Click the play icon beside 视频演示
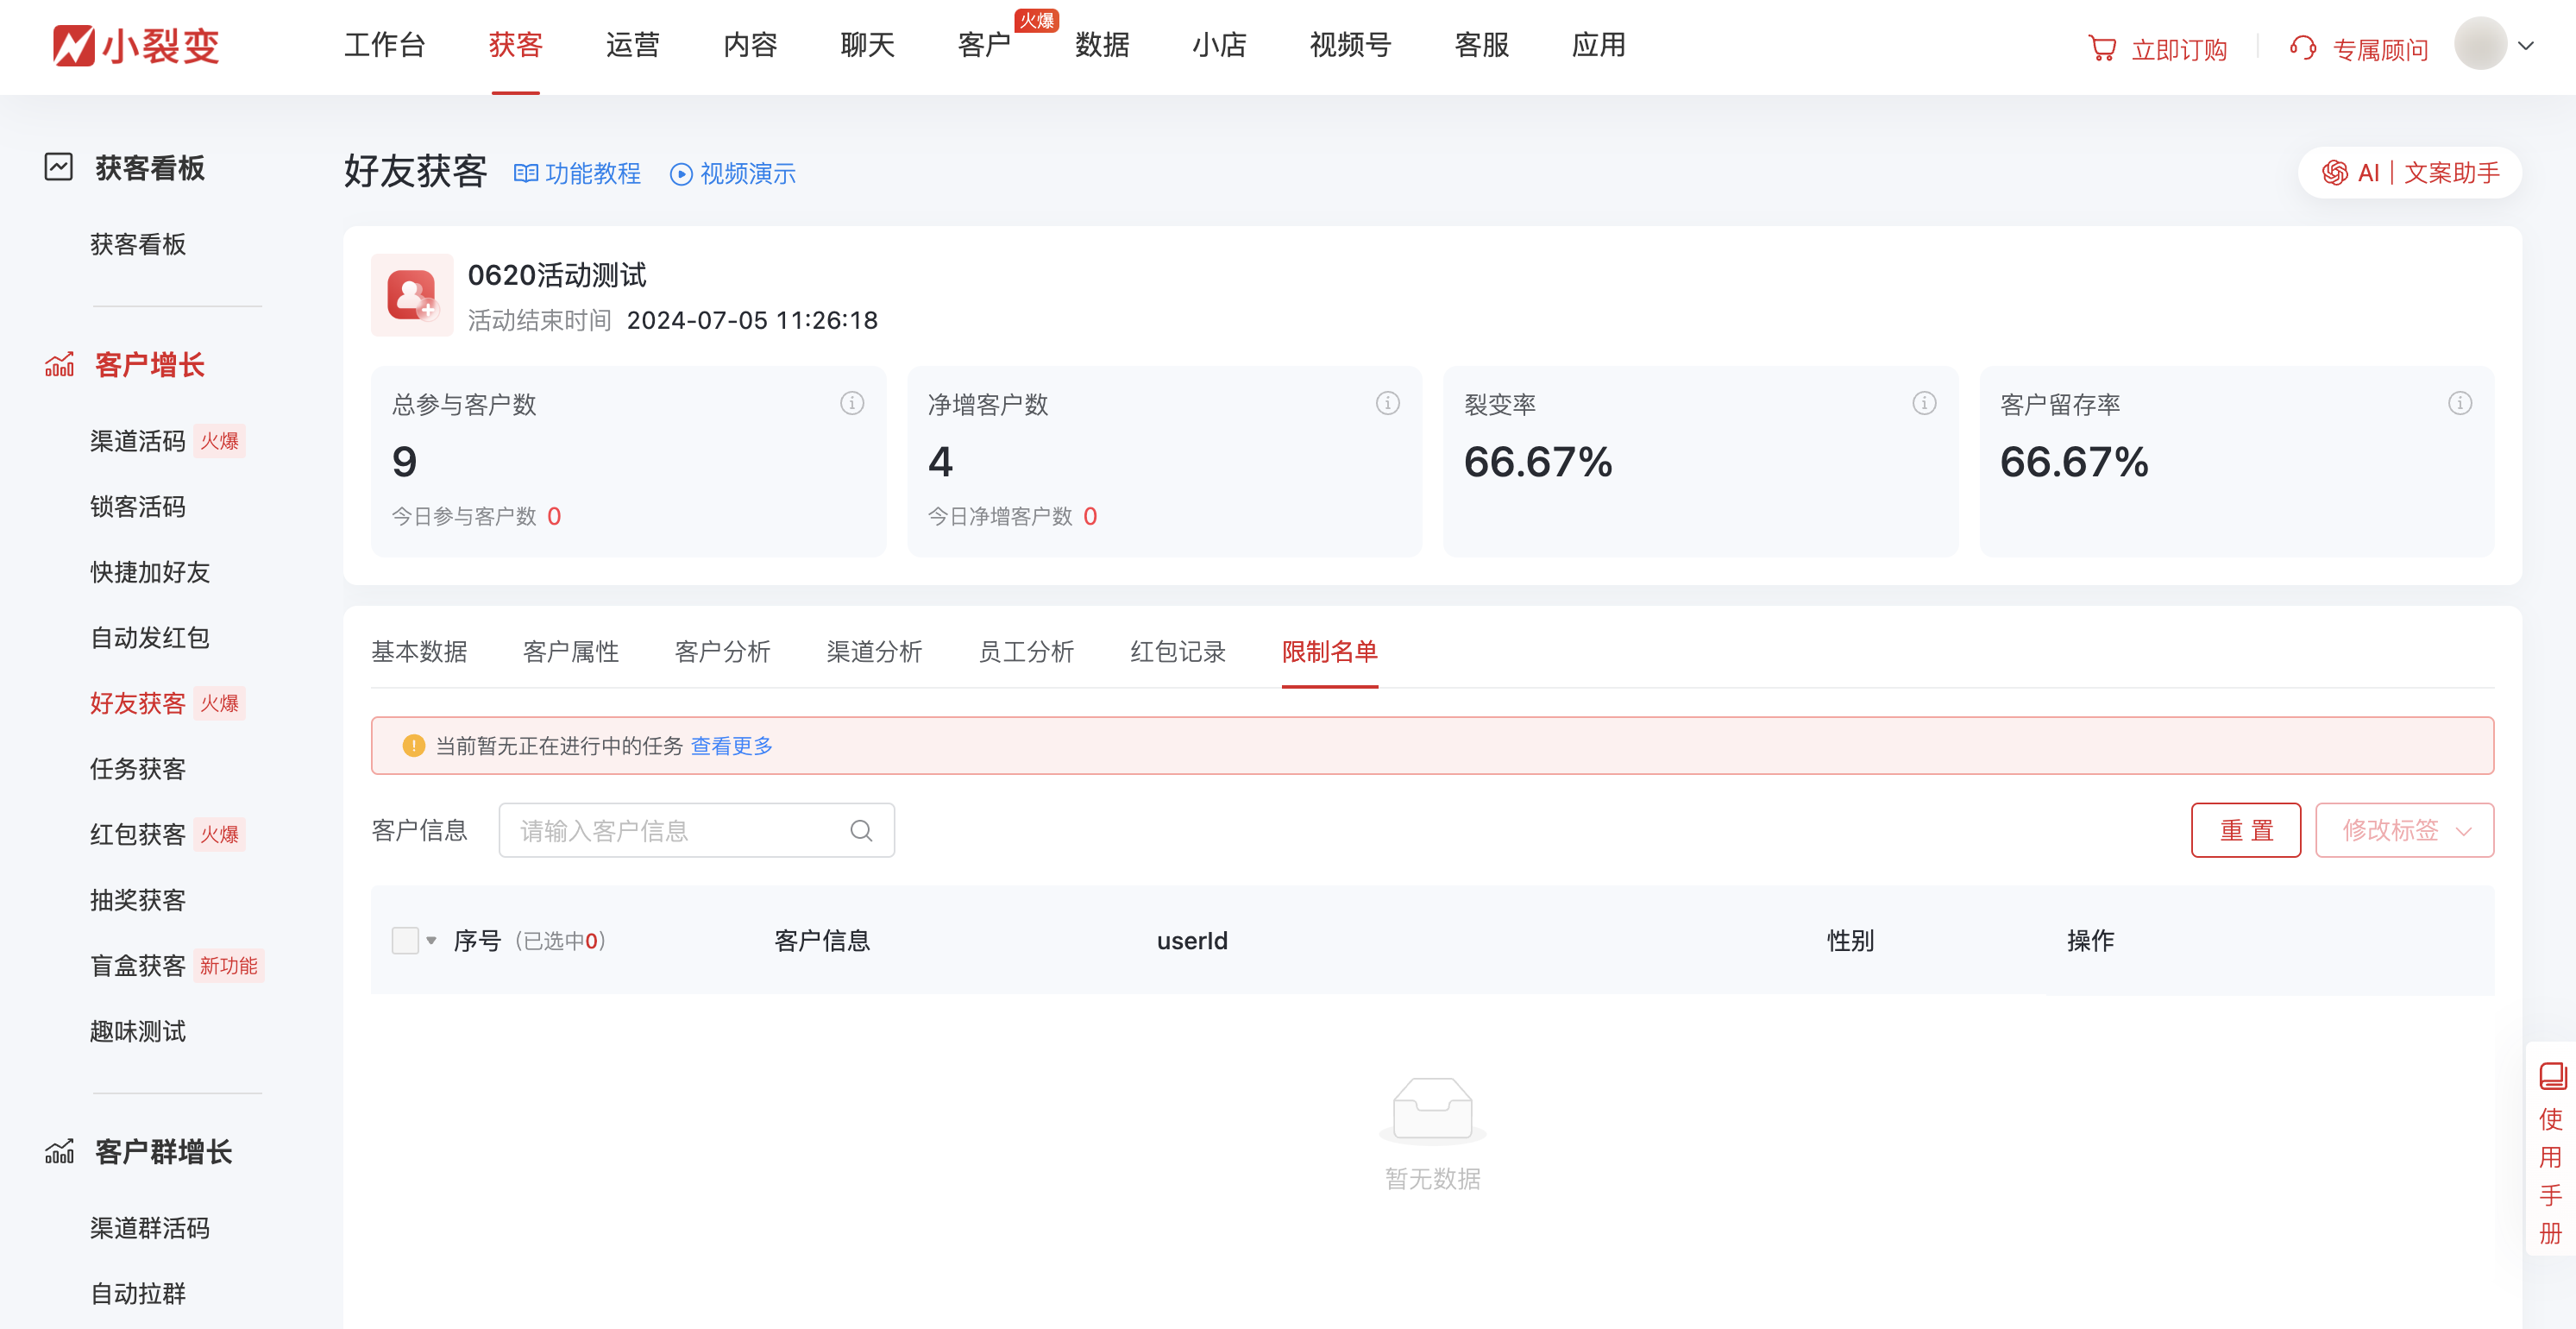Screen dimensions: 2576x1329 click(681, 173)
